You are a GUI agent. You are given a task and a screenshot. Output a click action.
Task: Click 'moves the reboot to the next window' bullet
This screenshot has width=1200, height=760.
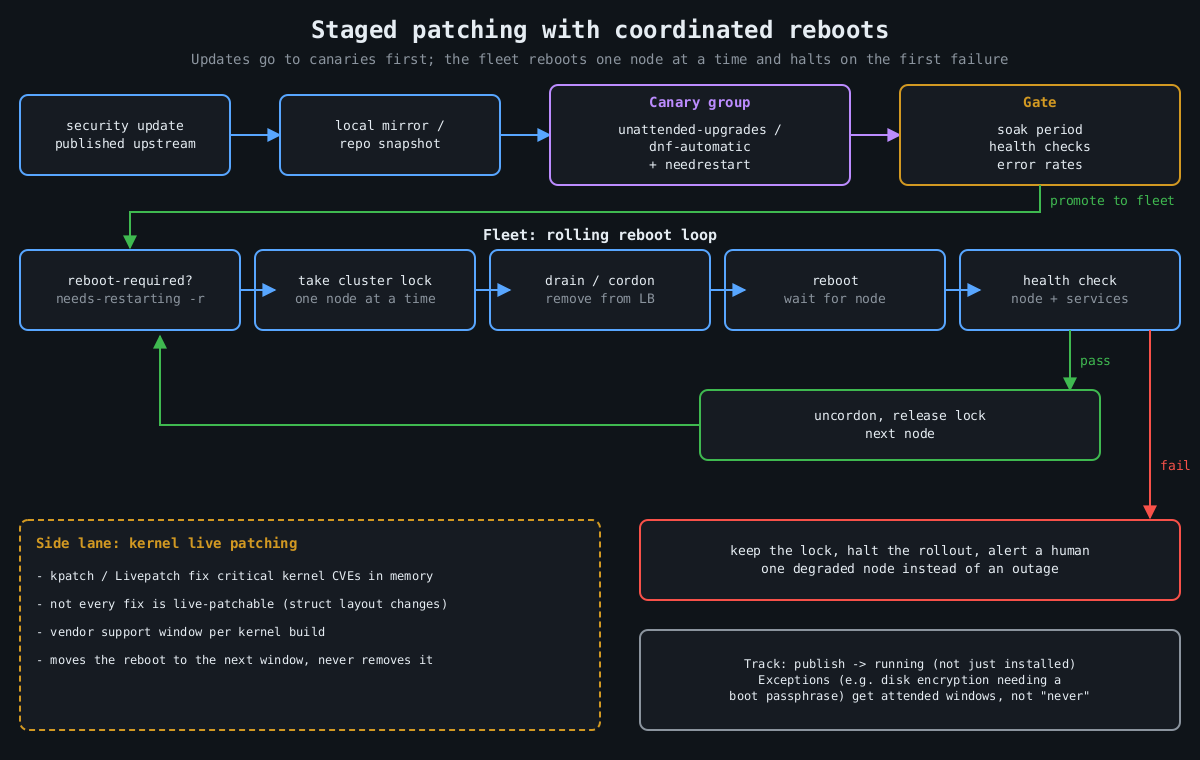235,660
